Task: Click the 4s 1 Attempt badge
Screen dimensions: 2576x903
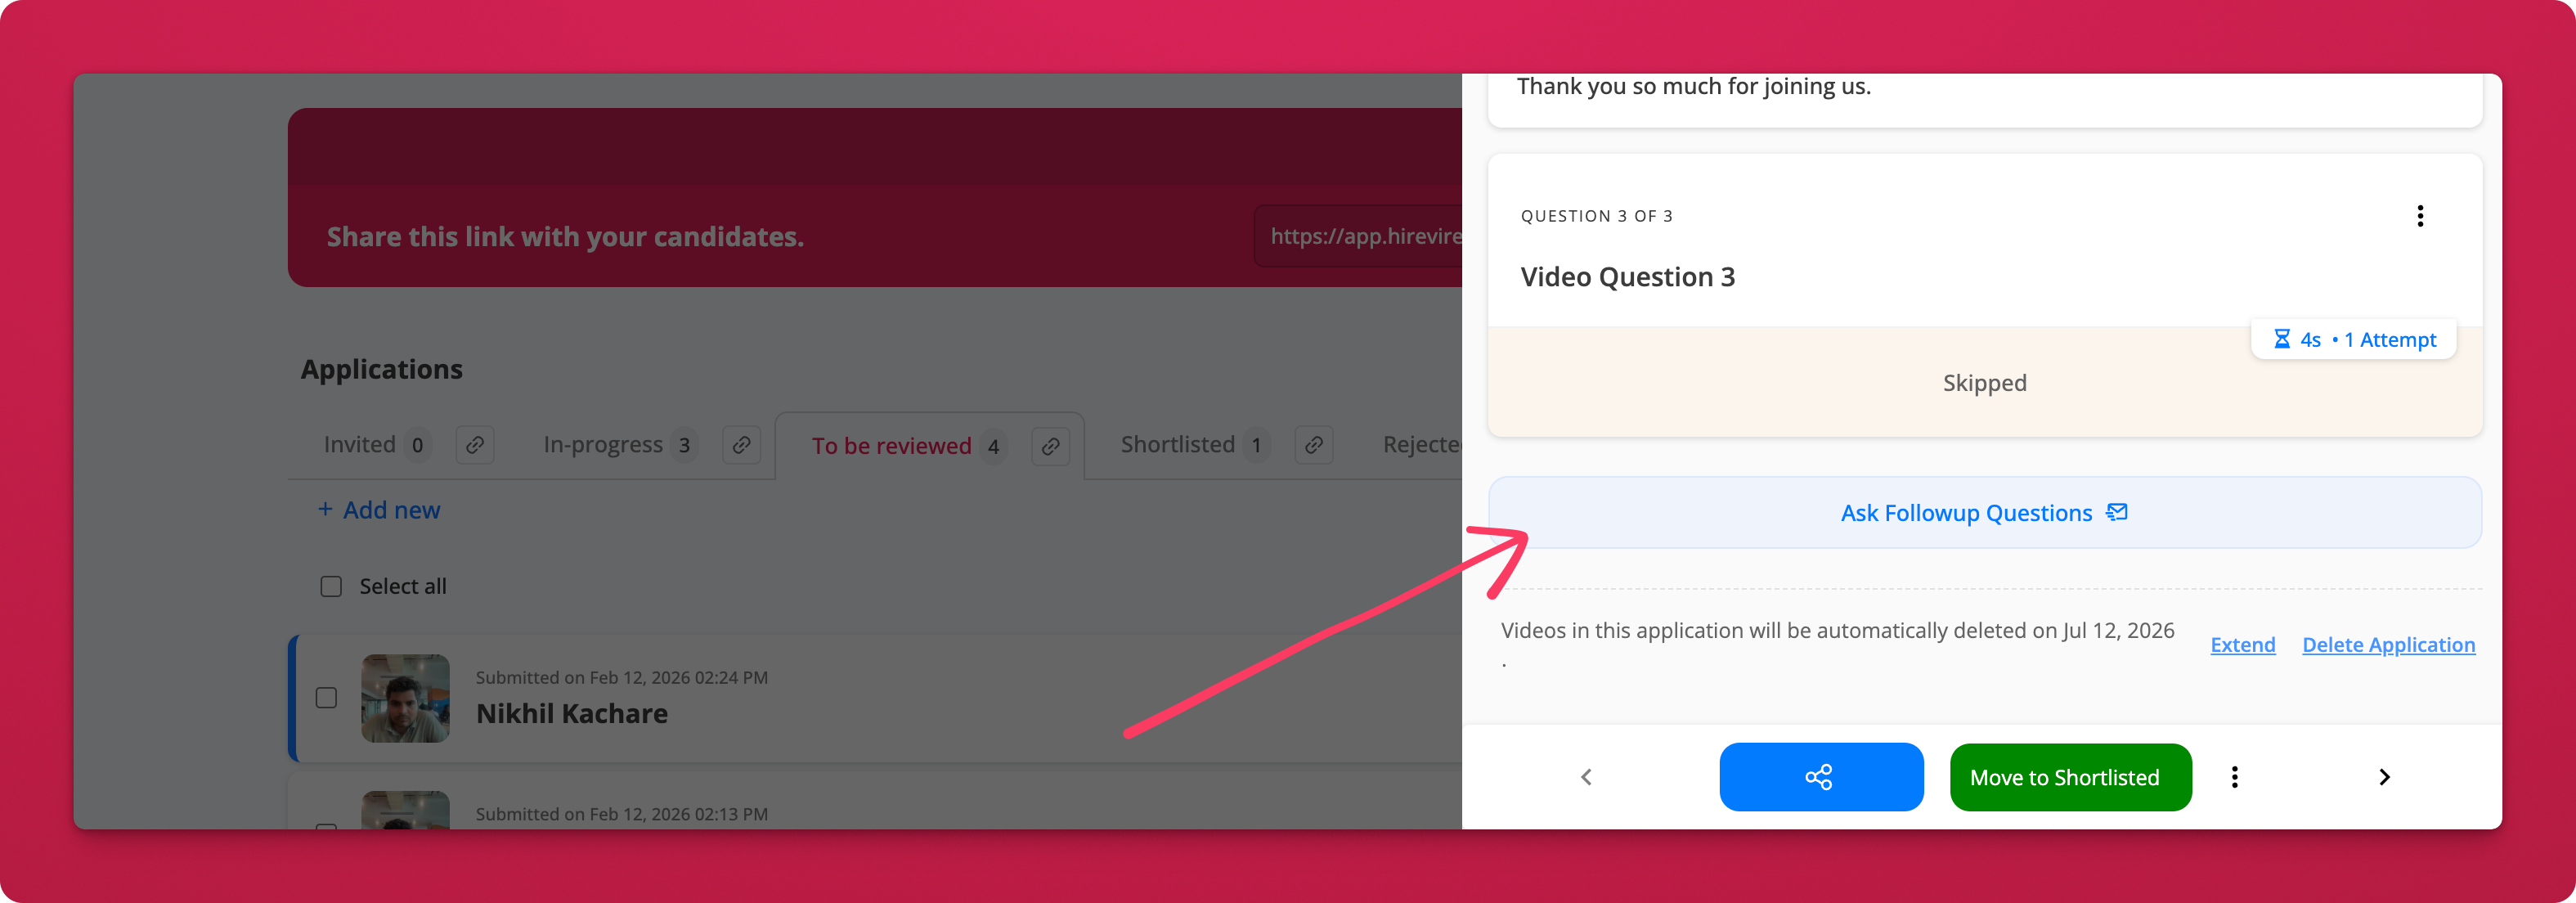Action: click(x=2353, y=340)
